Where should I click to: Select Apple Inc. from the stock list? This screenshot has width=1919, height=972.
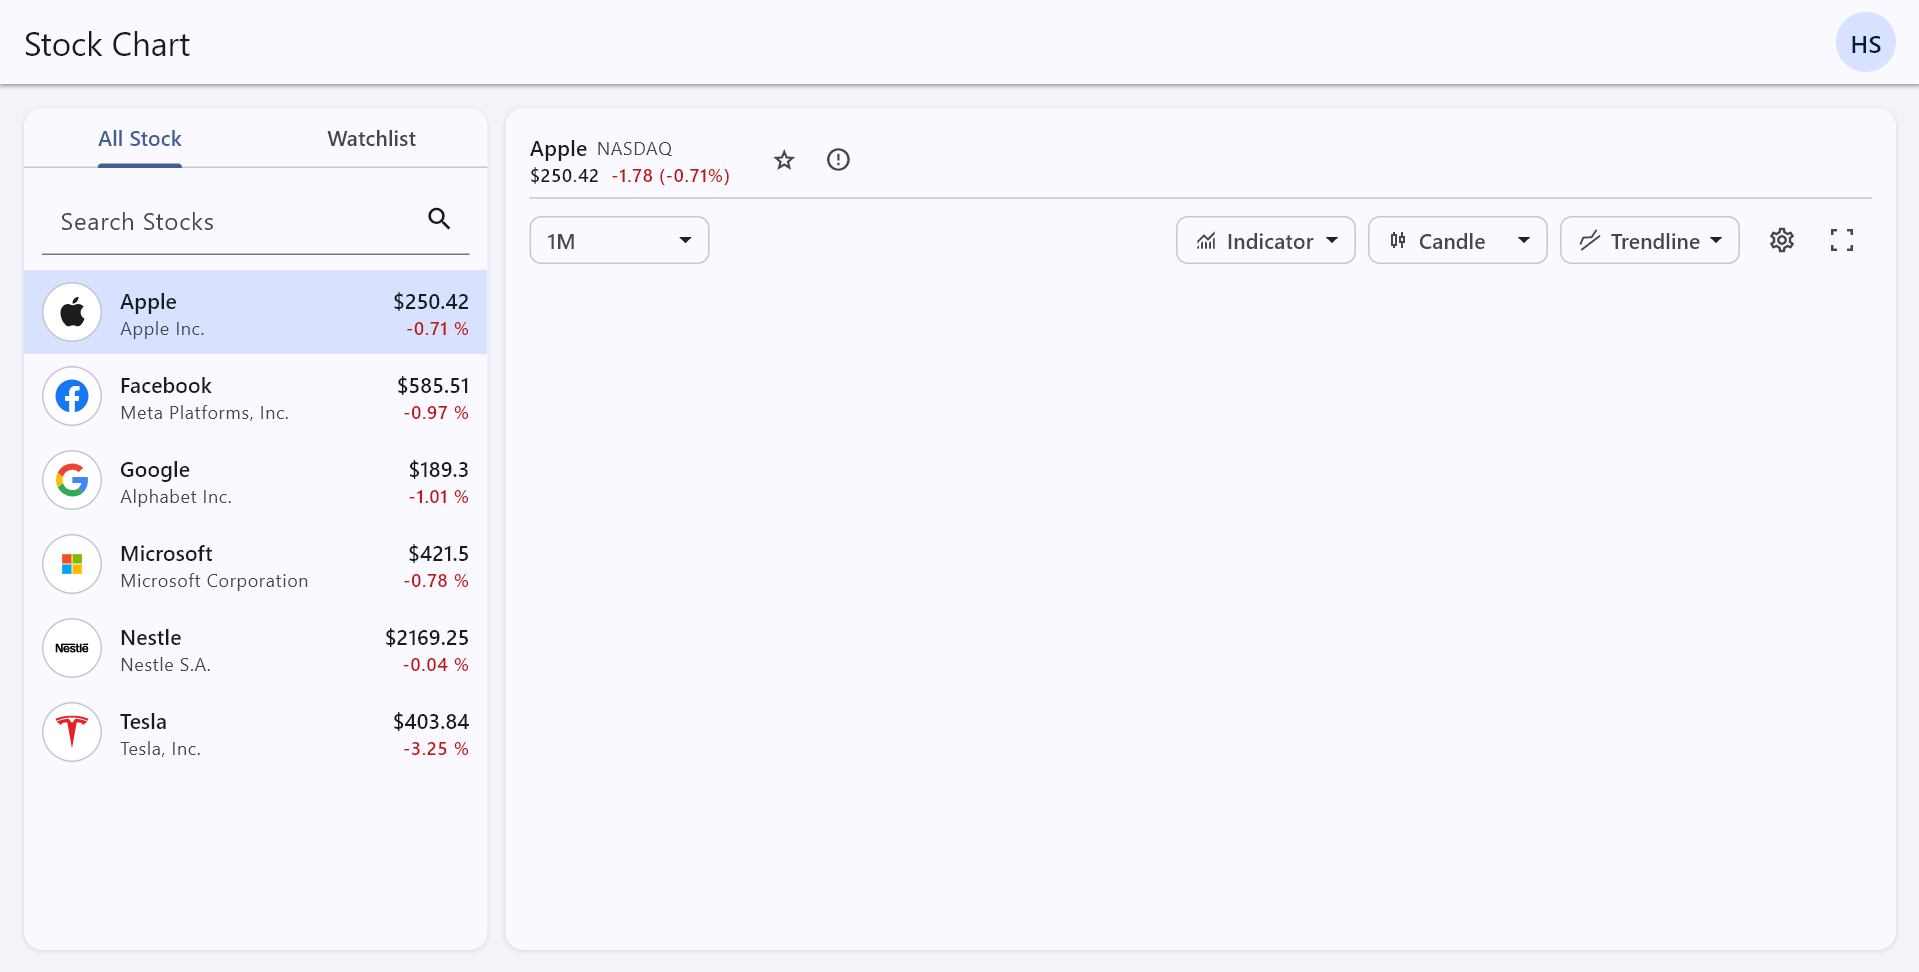(255, 312)
